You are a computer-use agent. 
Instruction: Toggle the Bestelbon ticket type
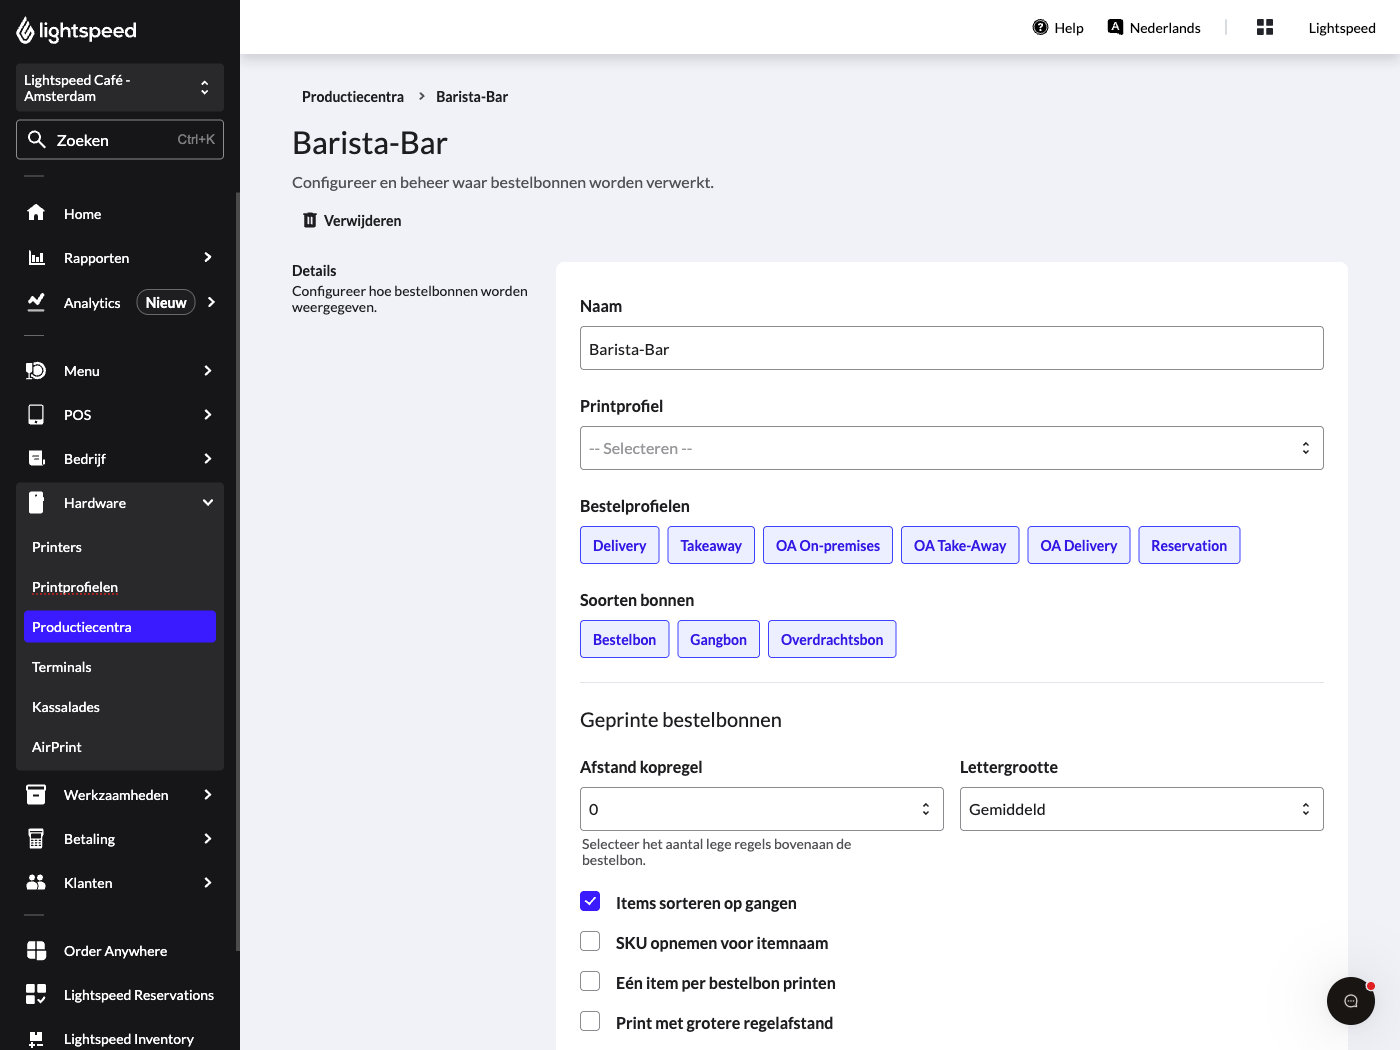pyautogui.click(x=625, y=639)
